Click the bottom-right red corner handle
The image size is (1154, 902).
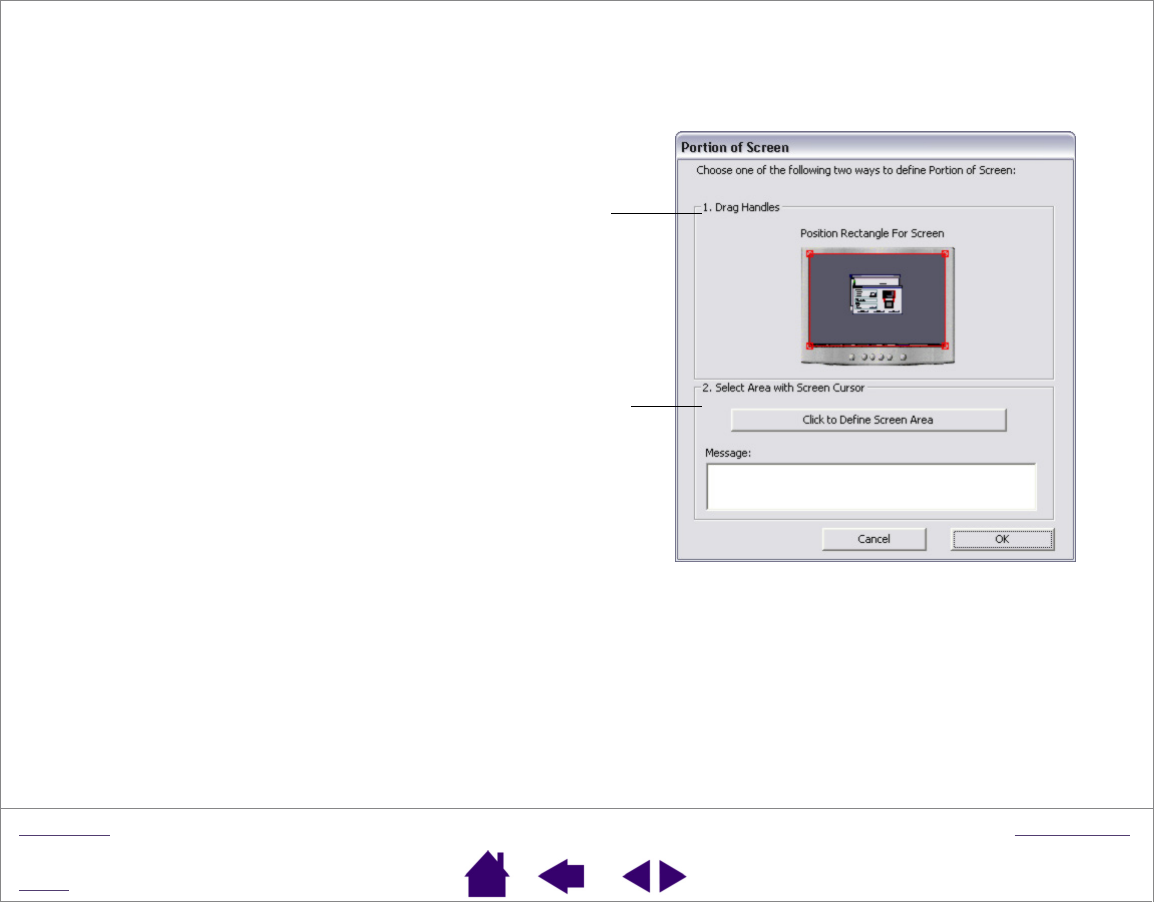click(945, 345)
